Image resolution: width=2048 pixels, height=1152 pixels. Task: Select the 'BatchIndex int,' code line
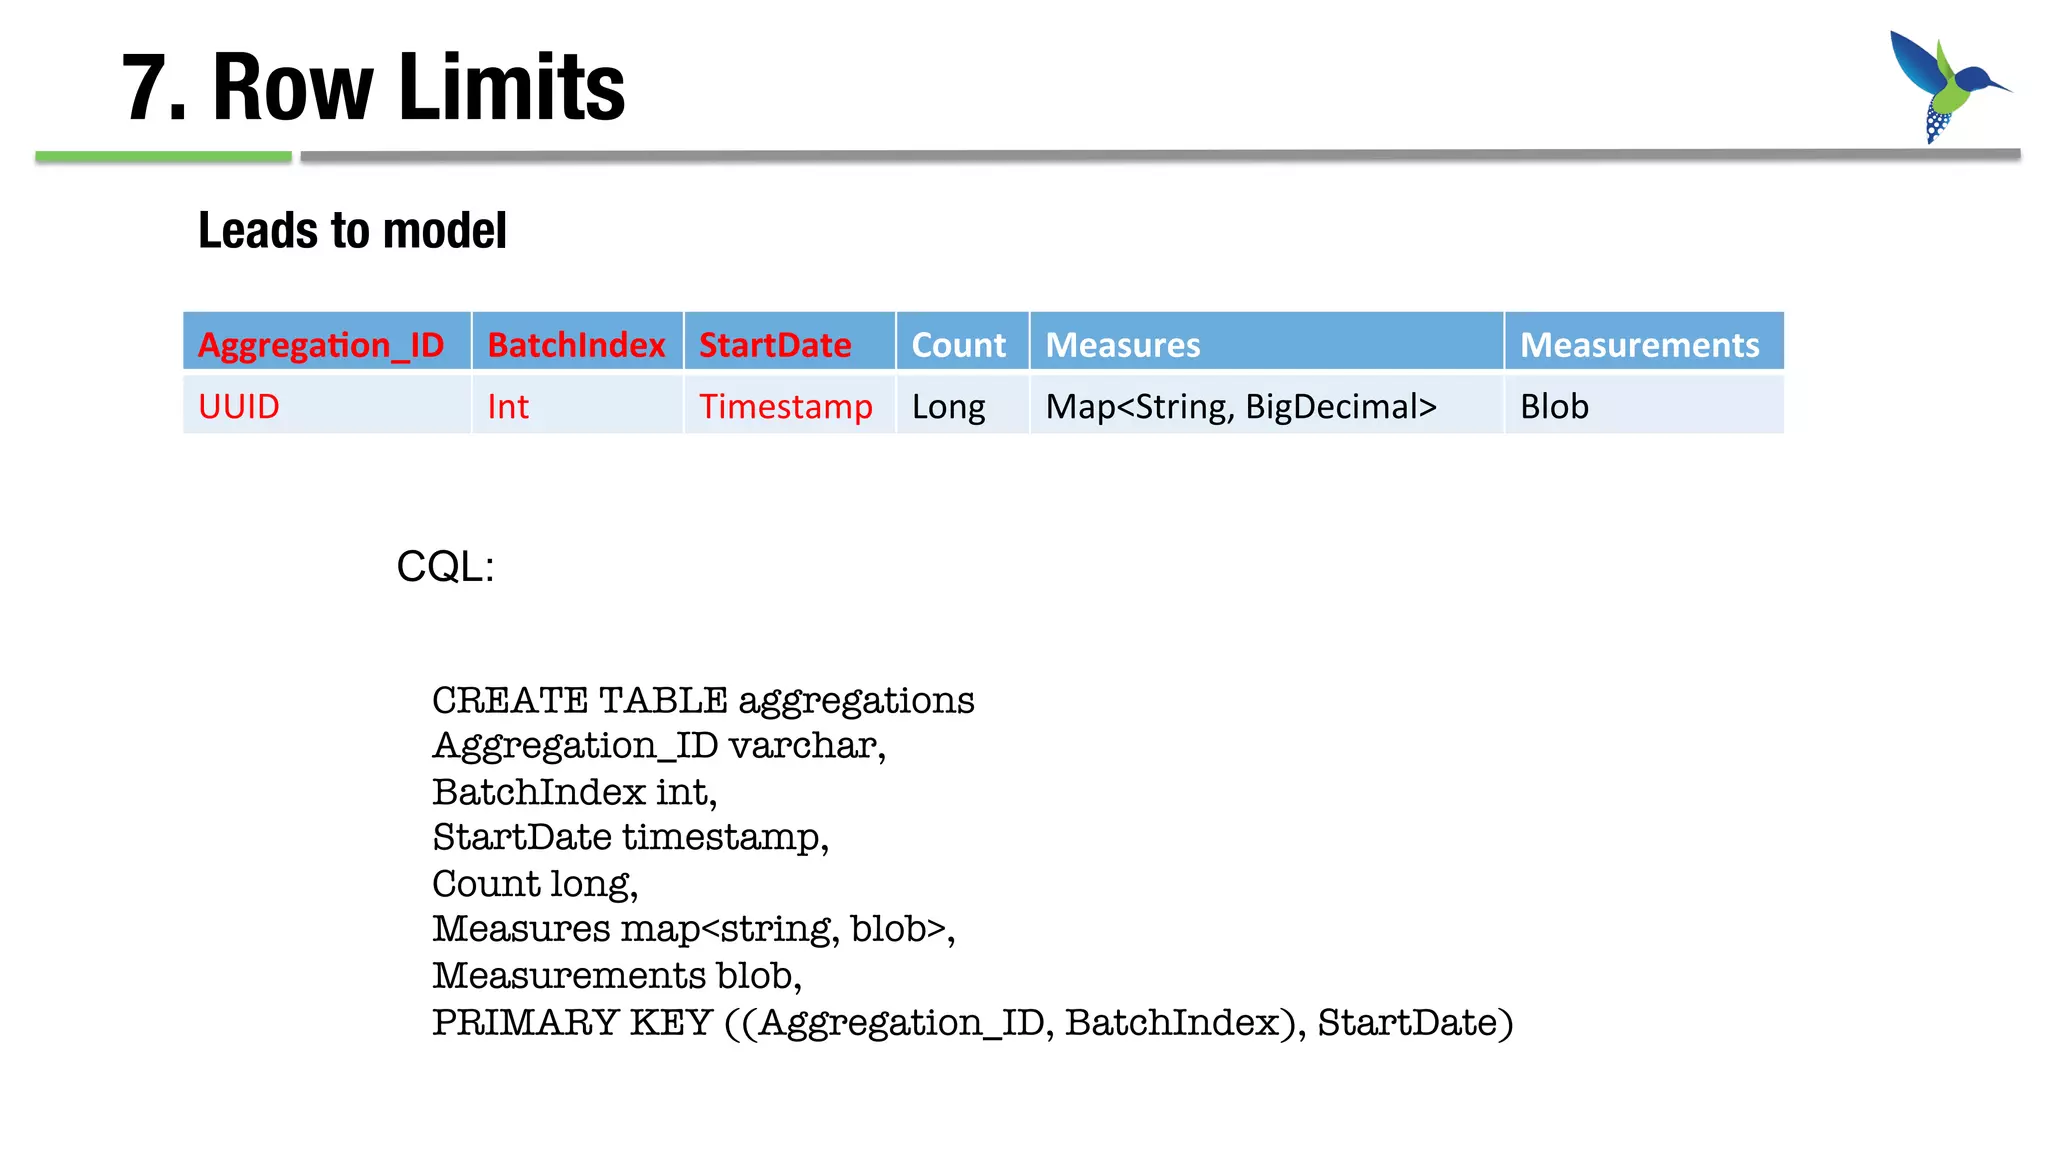click(x=575, y=792)
